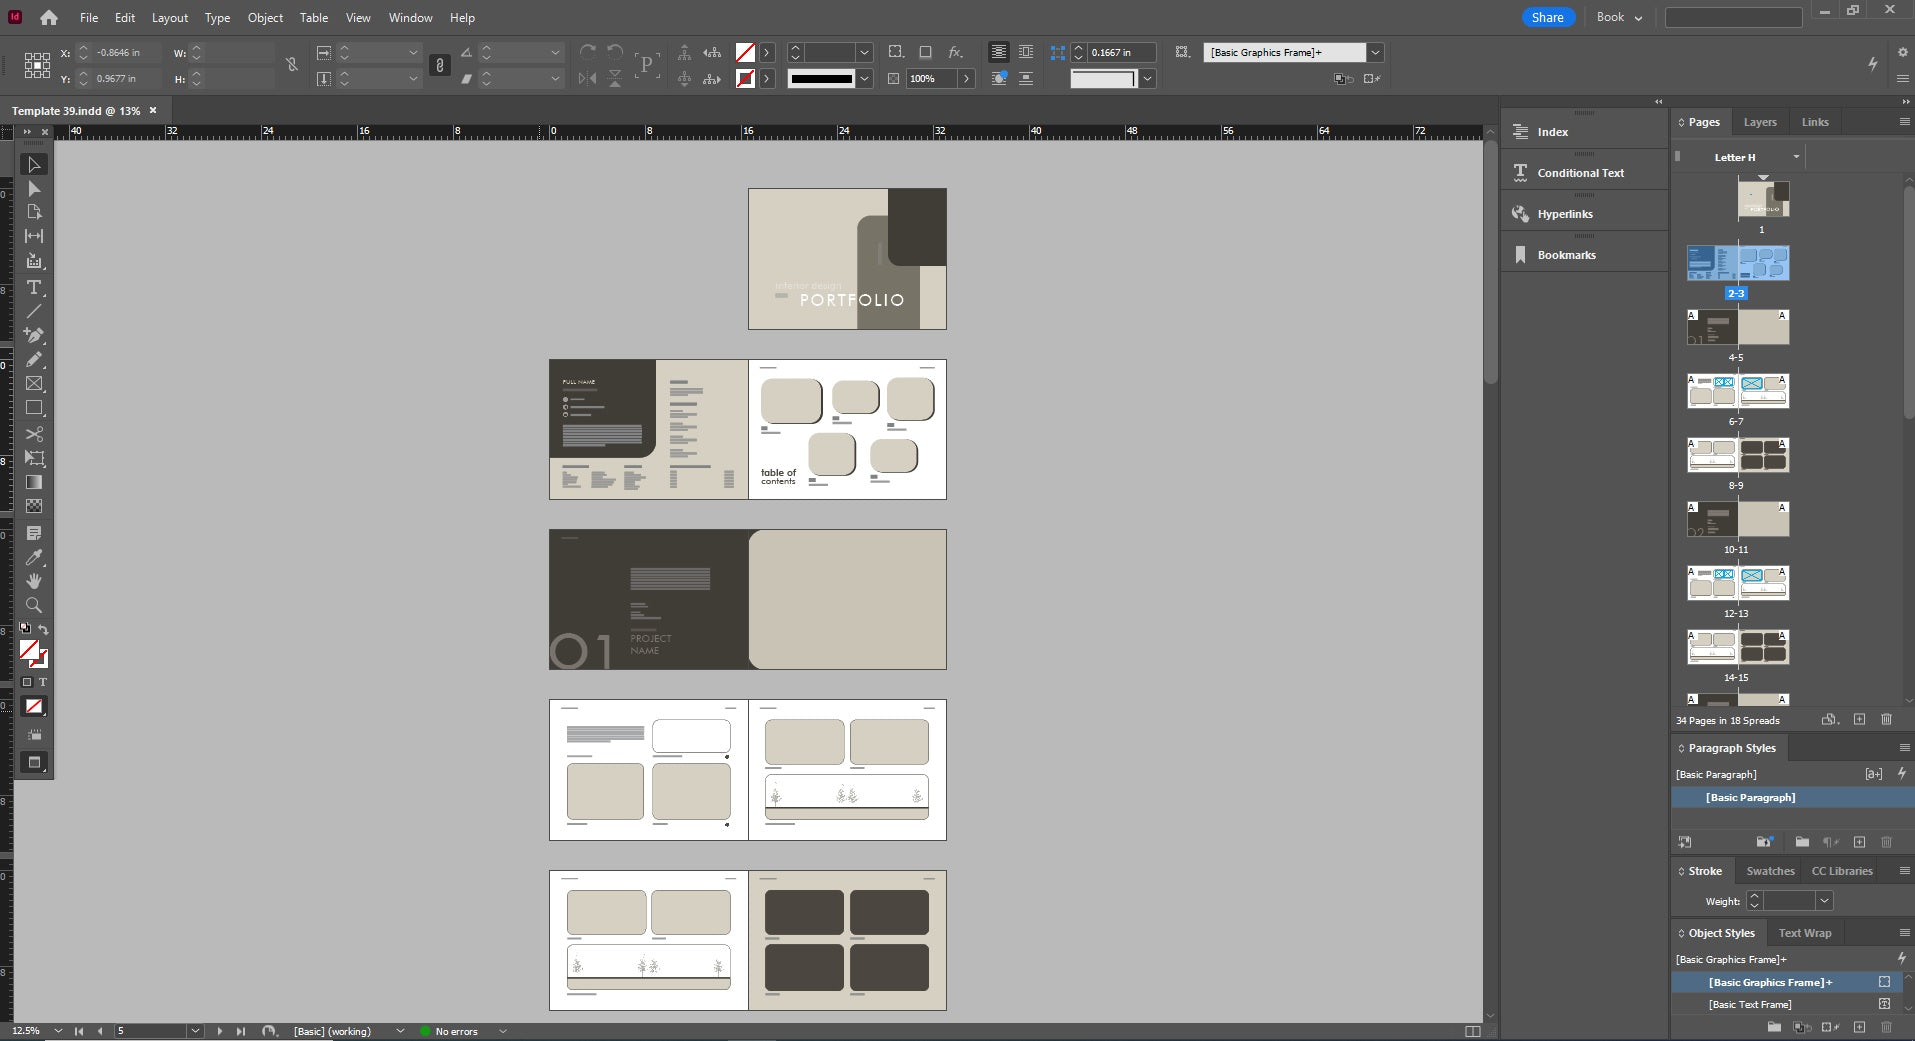Click the Home icon
The image size is (1915, 1041).
(x=48, y=18)
